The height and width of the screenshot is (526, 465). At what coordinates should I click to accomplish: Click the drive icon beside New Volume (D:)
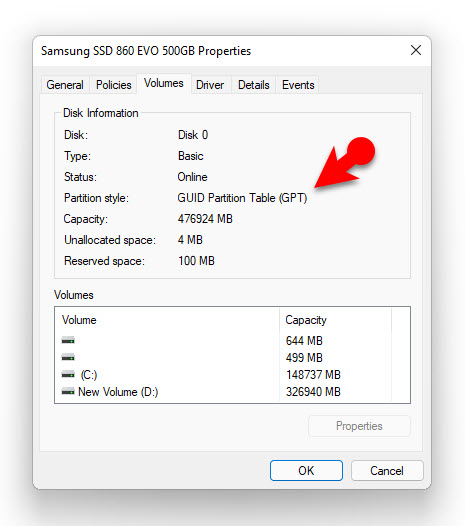(x=68, y=391)
